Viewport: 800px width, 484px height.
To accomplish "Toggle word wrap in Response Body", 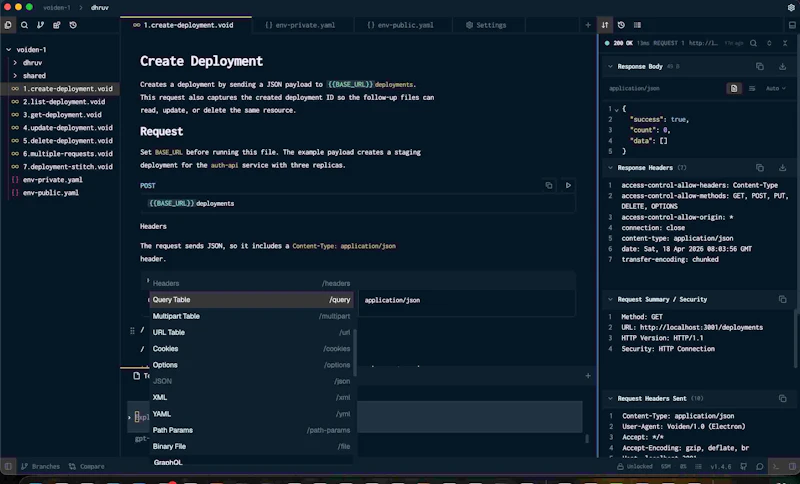I will tap(752, 88).
